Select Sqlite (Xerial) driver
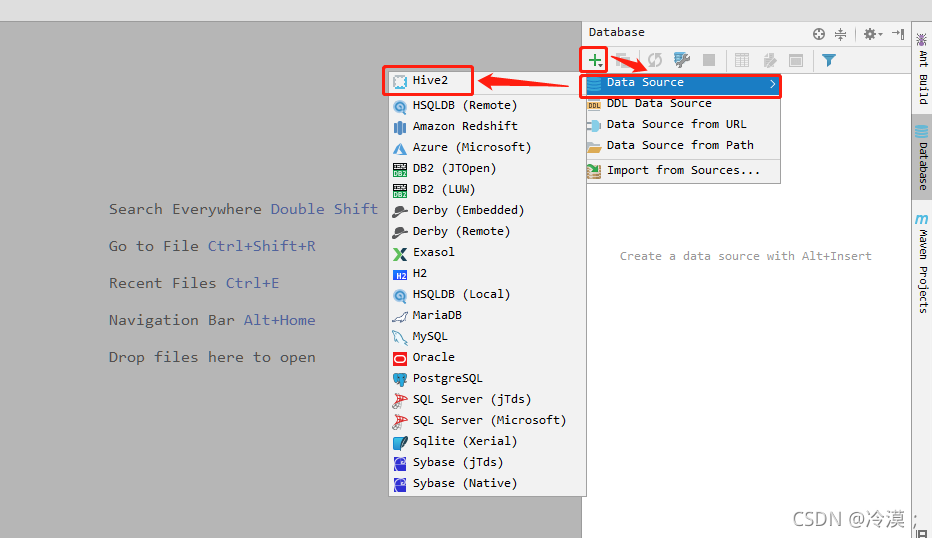The width and height of the screenshot is (932, 538). pyautogui.click(x=487, y=441)
